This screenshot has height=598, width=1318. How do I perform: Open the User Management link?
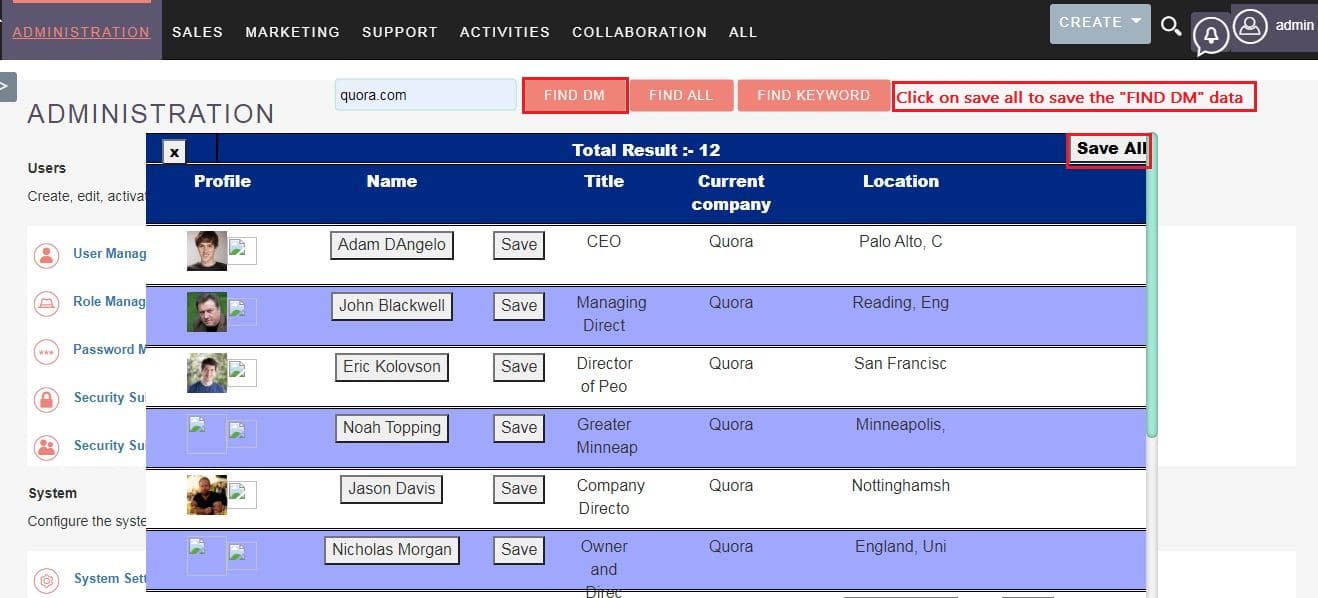click(110, 254)
